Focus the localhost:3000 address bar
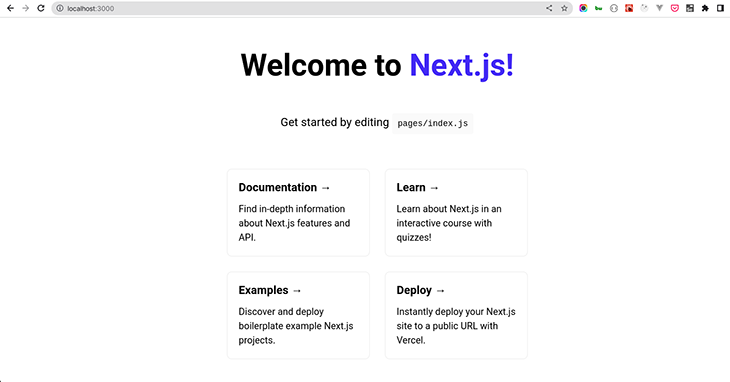Image resolution: width=730 pixels, height=382 pixels. (311, 8)
